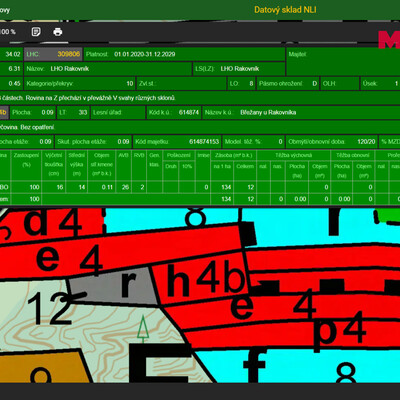
Task: Click the green tree symbol on map
Action: click(x=143, y=329)
